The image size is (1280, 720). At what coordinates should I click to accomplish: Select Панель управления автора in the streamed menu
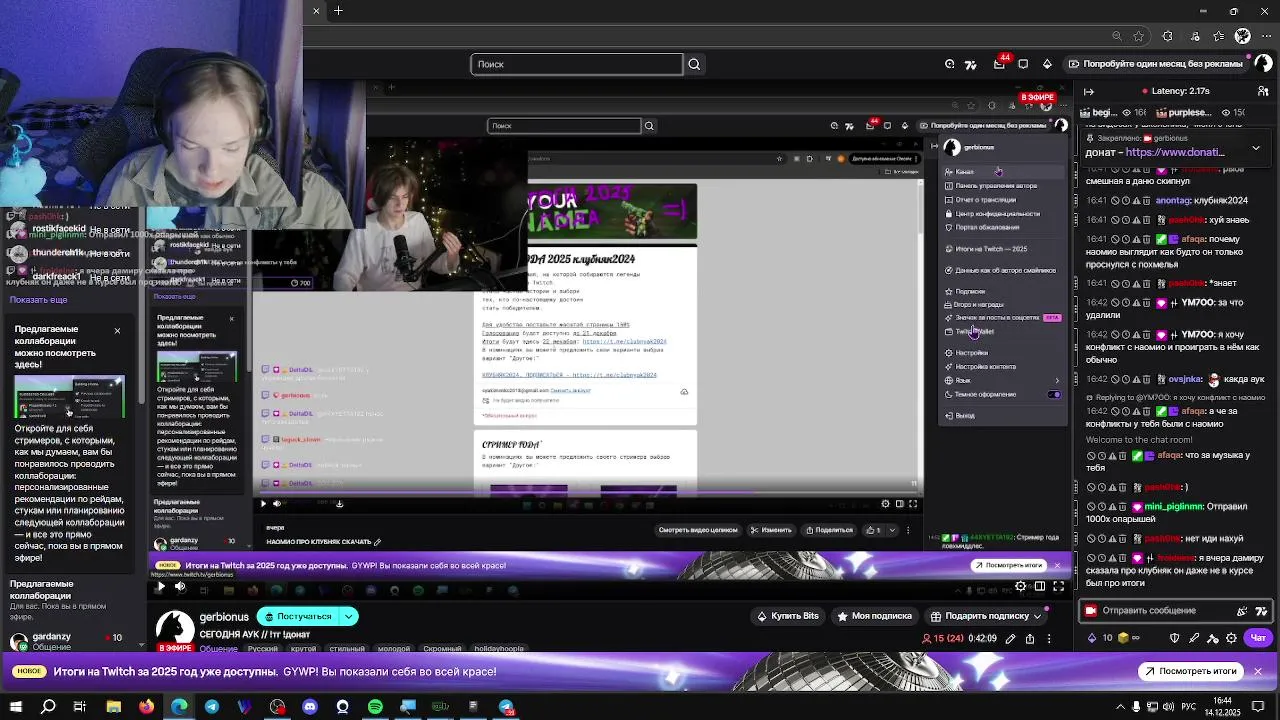tap(996, 186)
